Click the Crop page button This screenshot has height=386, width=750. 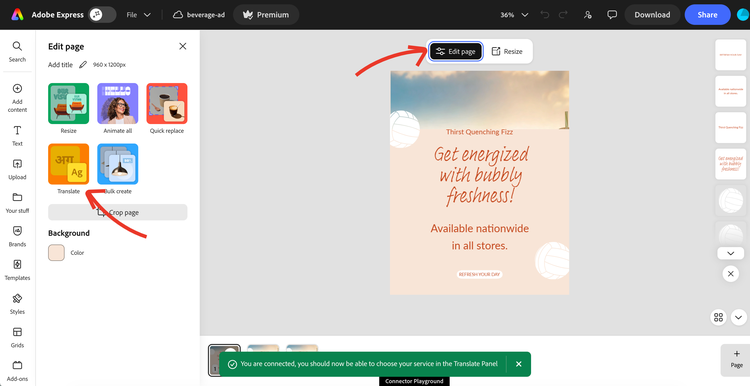pos(118,212)
